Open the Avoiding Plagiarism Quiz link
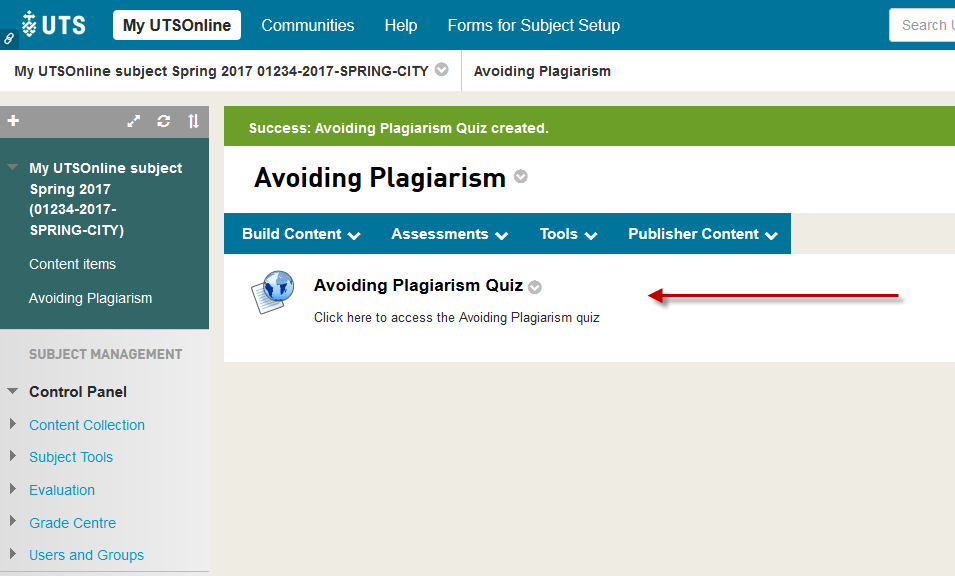This screenshot has height=576, width=955. point(418,286)
